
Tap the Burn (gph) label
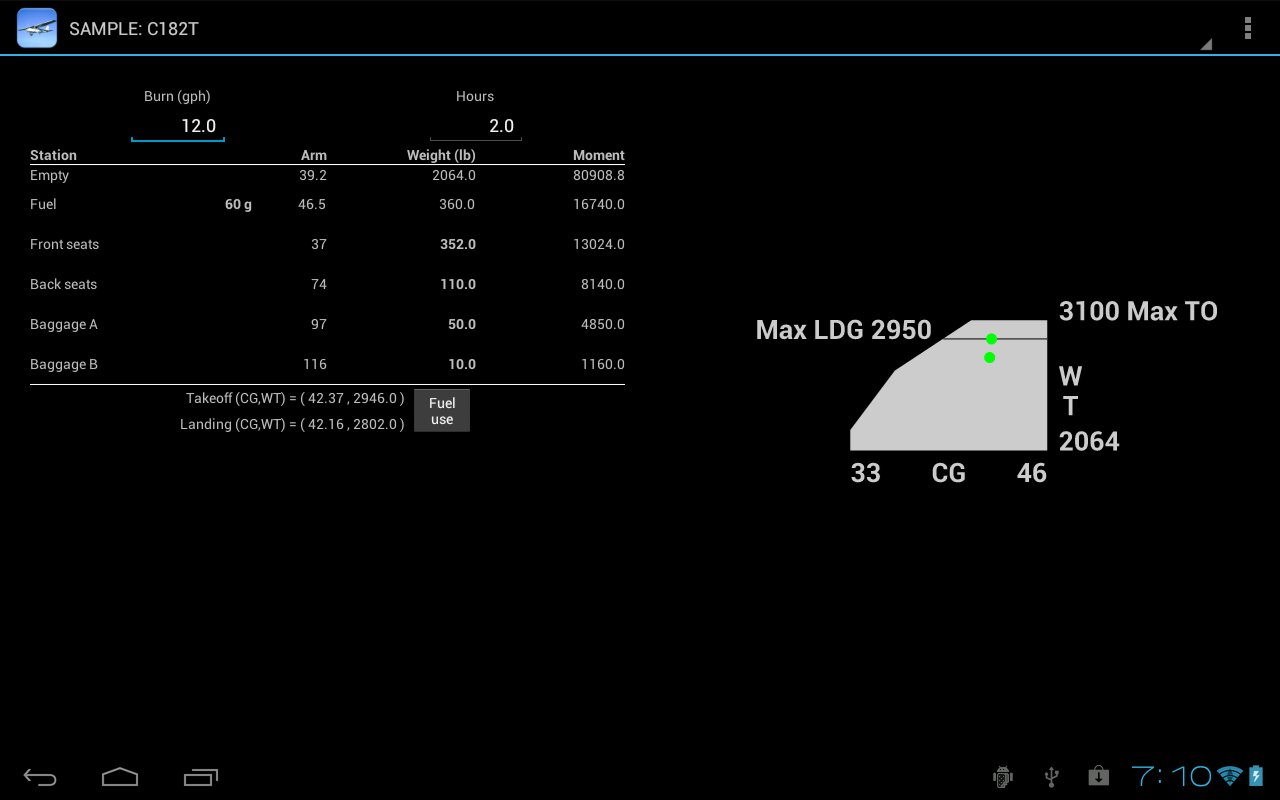(x=177, y=97)
